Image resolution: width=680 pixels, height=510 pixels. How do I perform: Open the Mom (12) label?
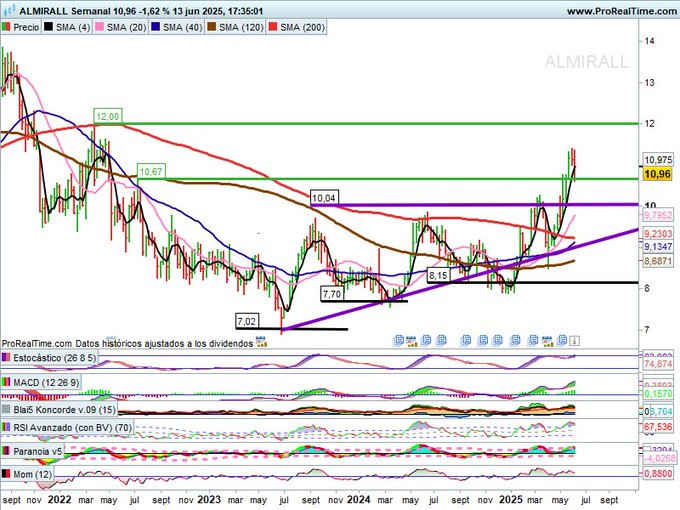pyautogui.click(x=33, y=474)
